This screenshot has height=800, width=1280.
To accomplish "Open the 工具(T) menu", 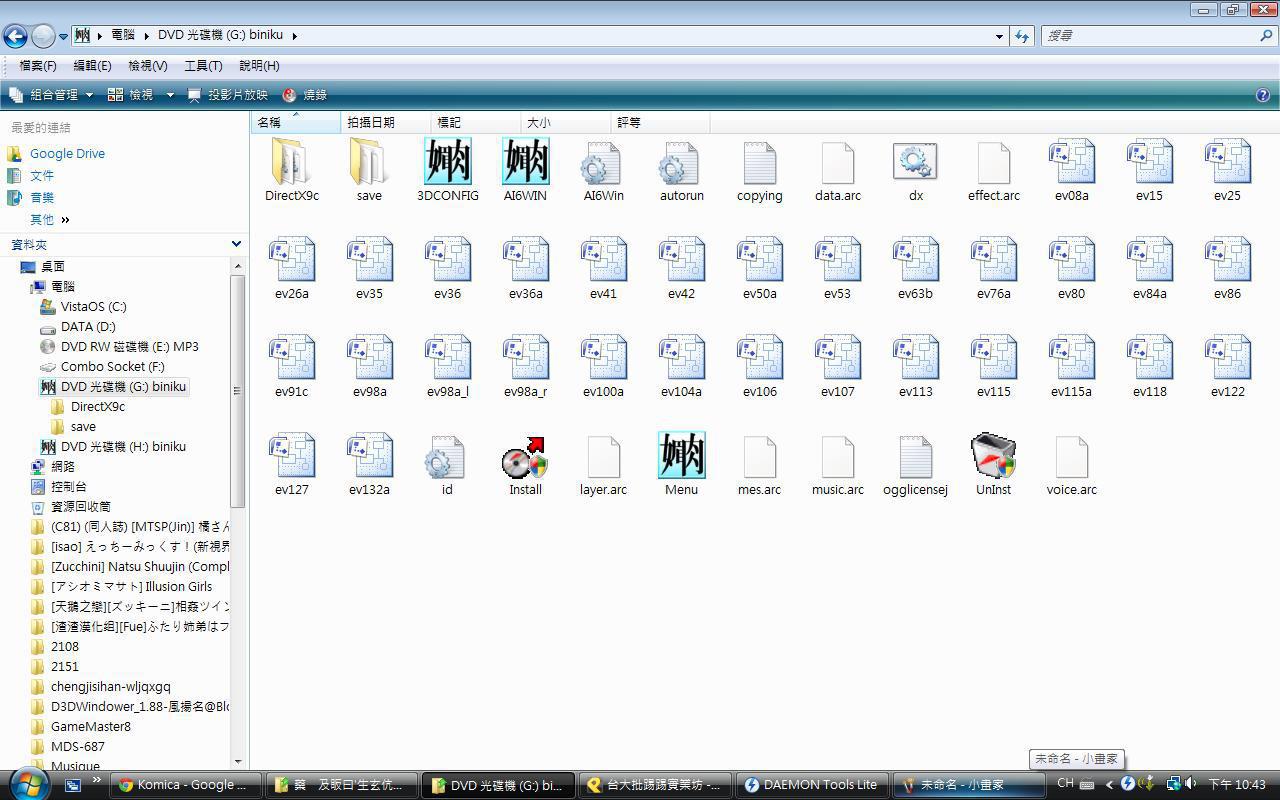I will point(203,65).
